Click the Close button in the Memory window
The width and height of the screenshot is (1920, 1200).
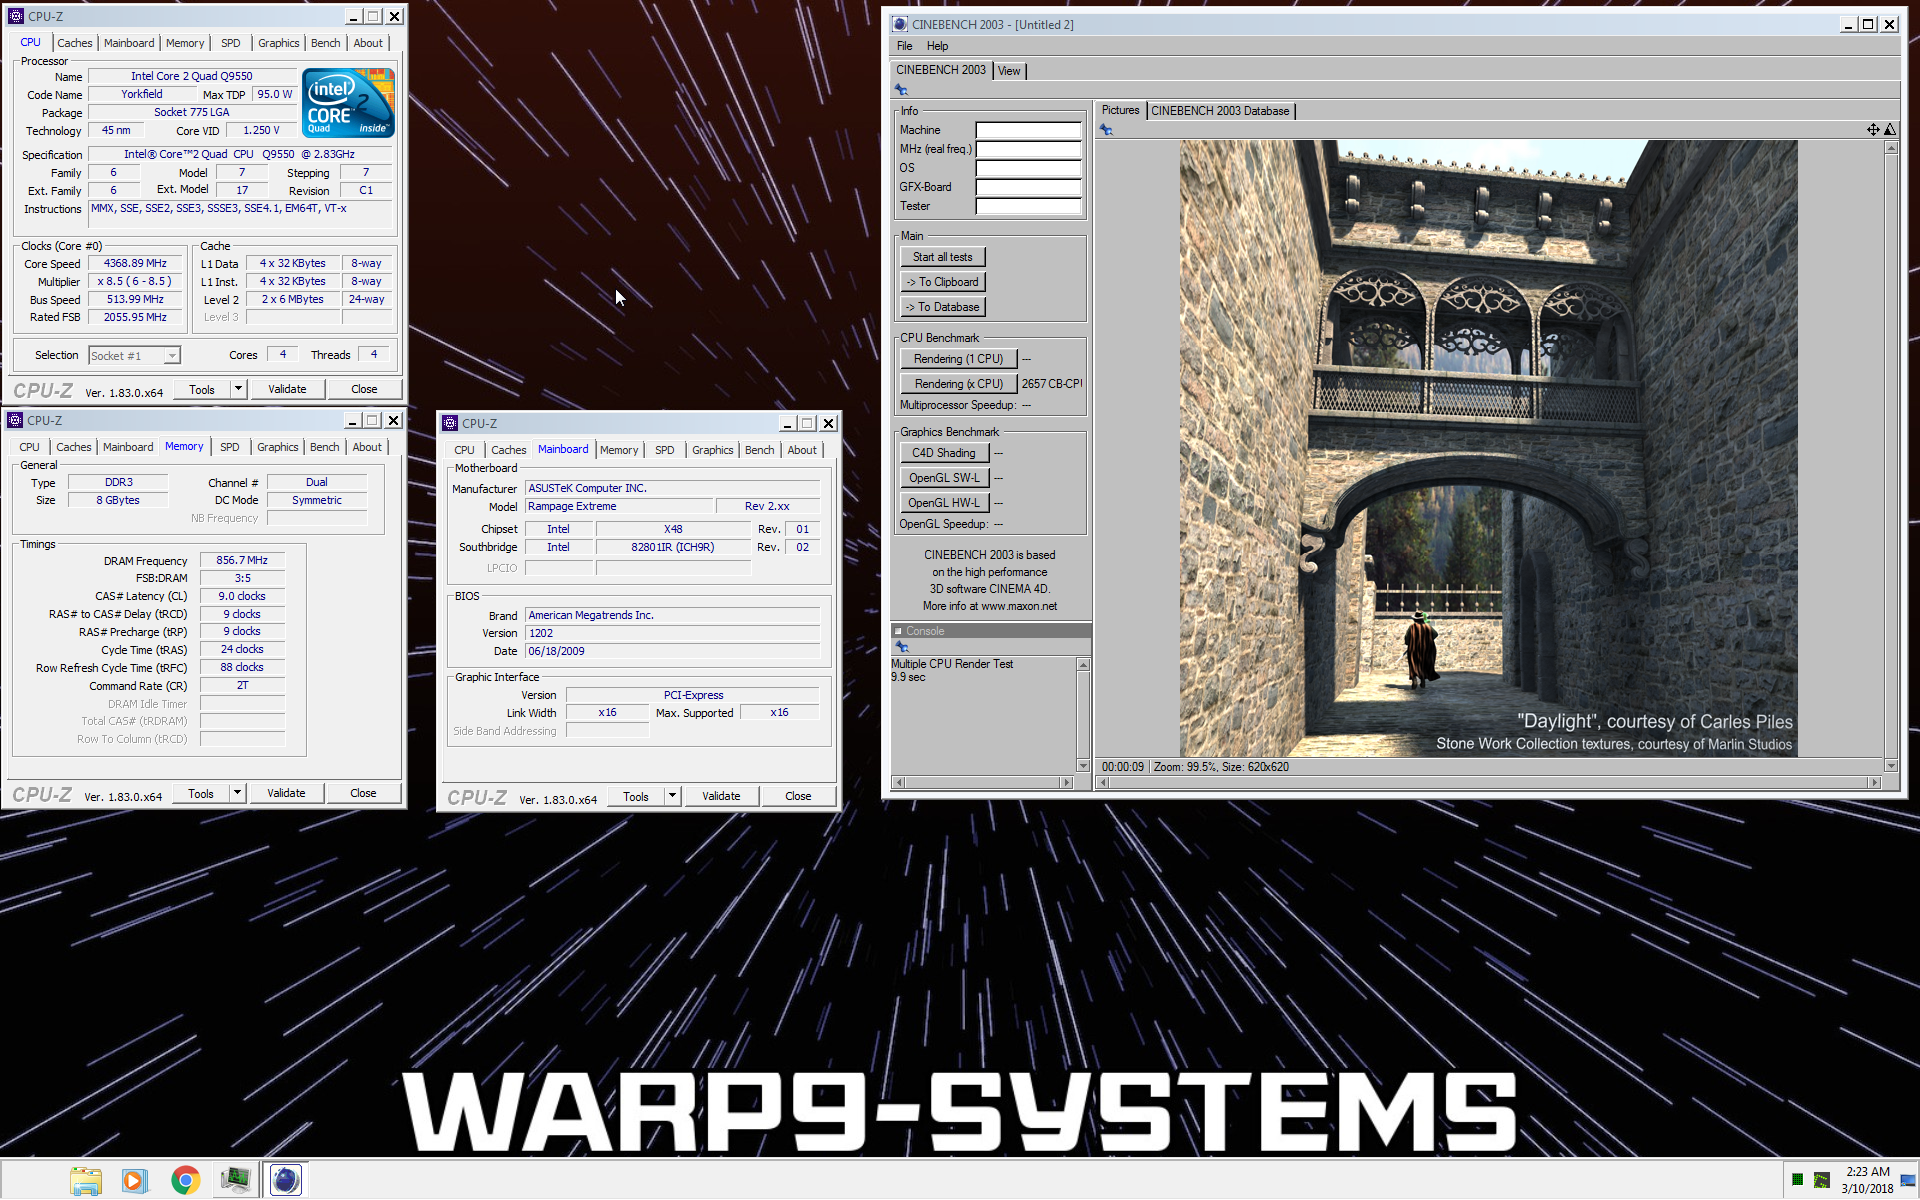tap(363, 793)
